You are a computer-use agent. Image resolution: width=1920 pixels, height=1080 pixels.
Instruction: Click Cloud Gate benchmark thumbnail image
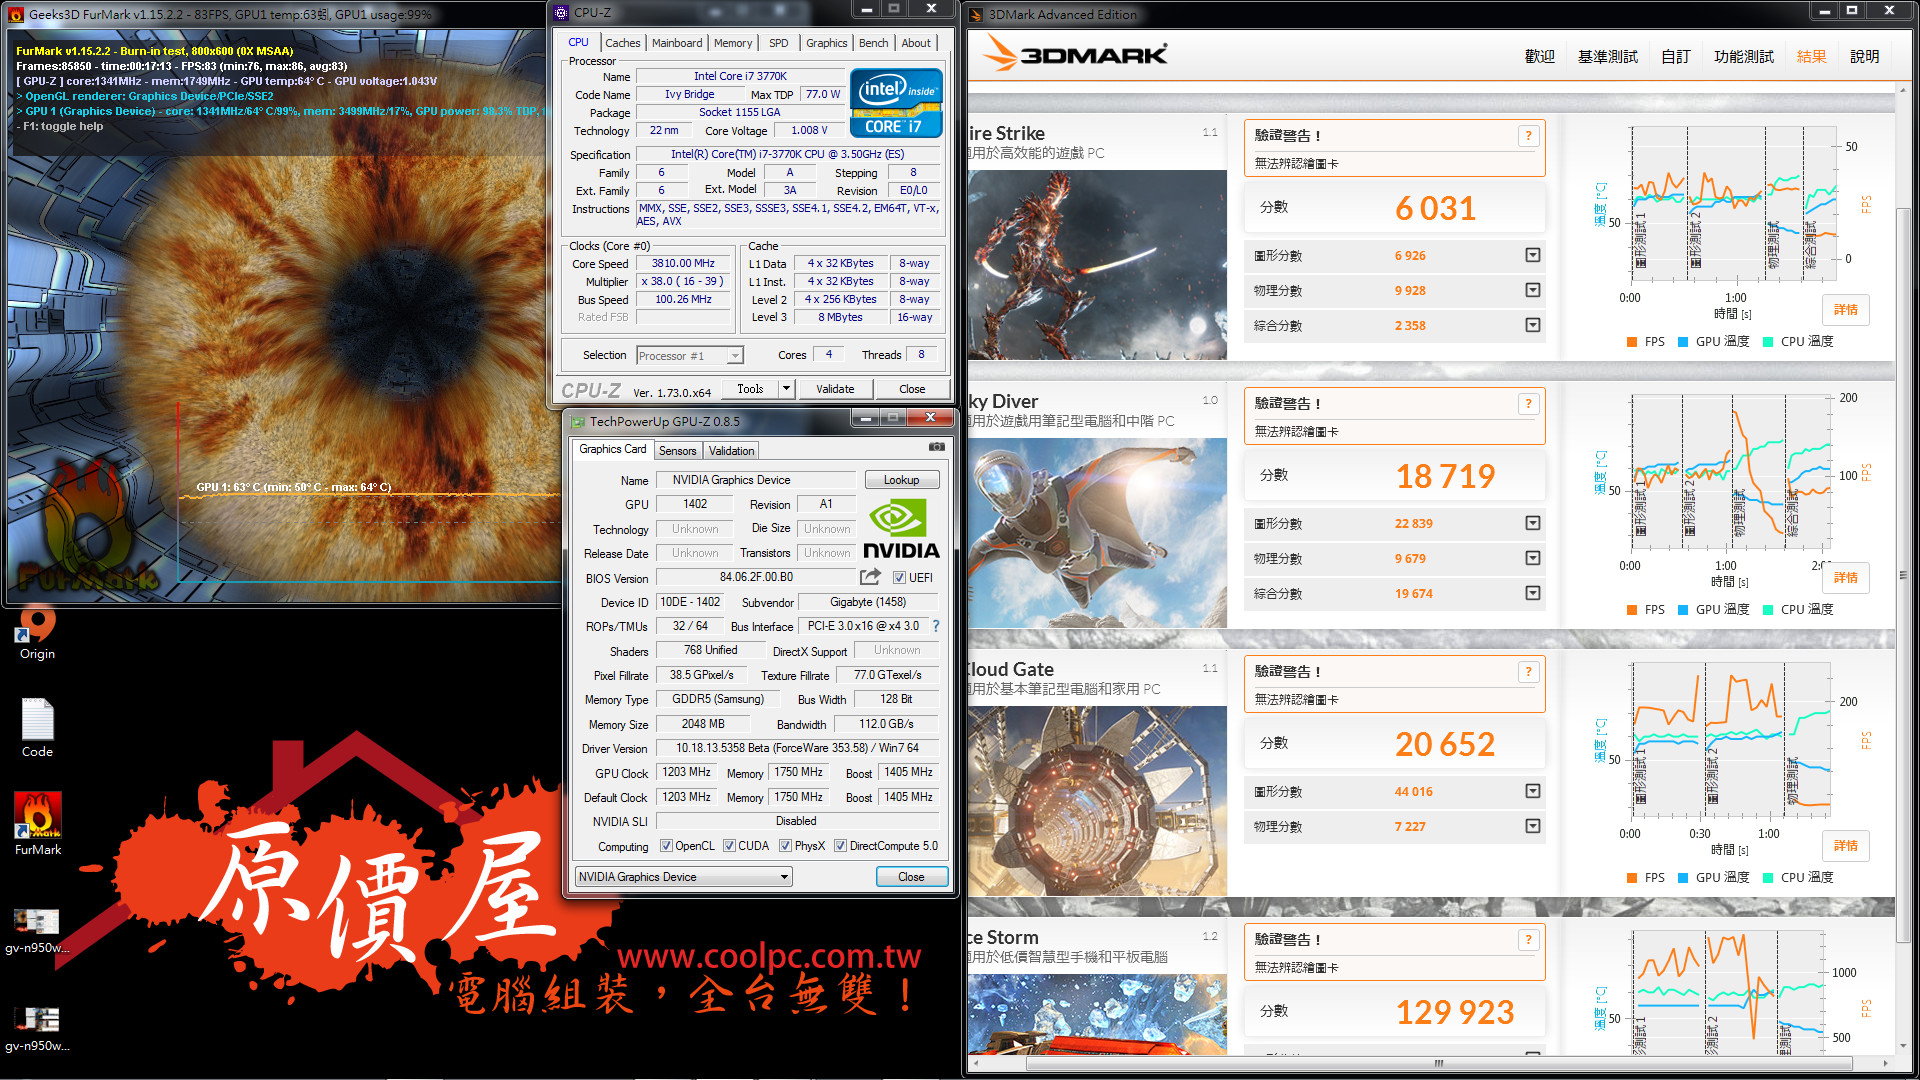[x=1097, y=801]
